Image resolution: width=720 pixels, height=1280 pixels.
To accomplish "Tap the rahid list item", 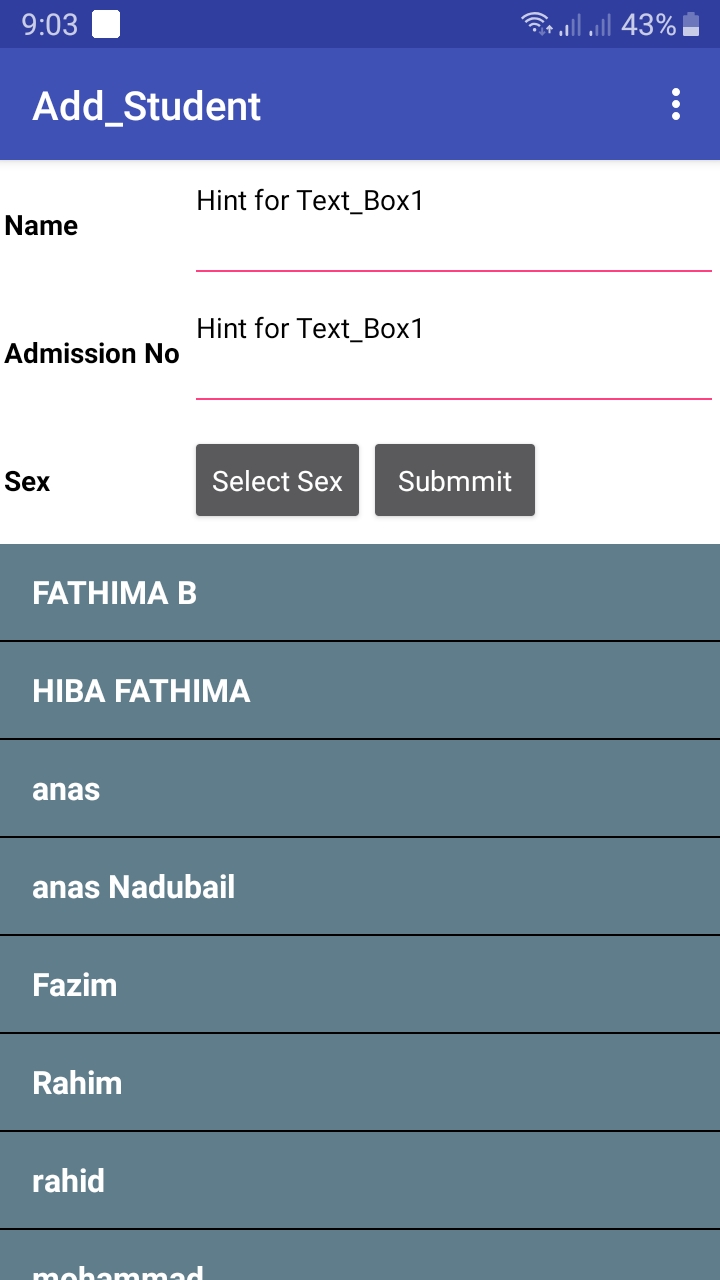I will click(x=360, y=1181).
